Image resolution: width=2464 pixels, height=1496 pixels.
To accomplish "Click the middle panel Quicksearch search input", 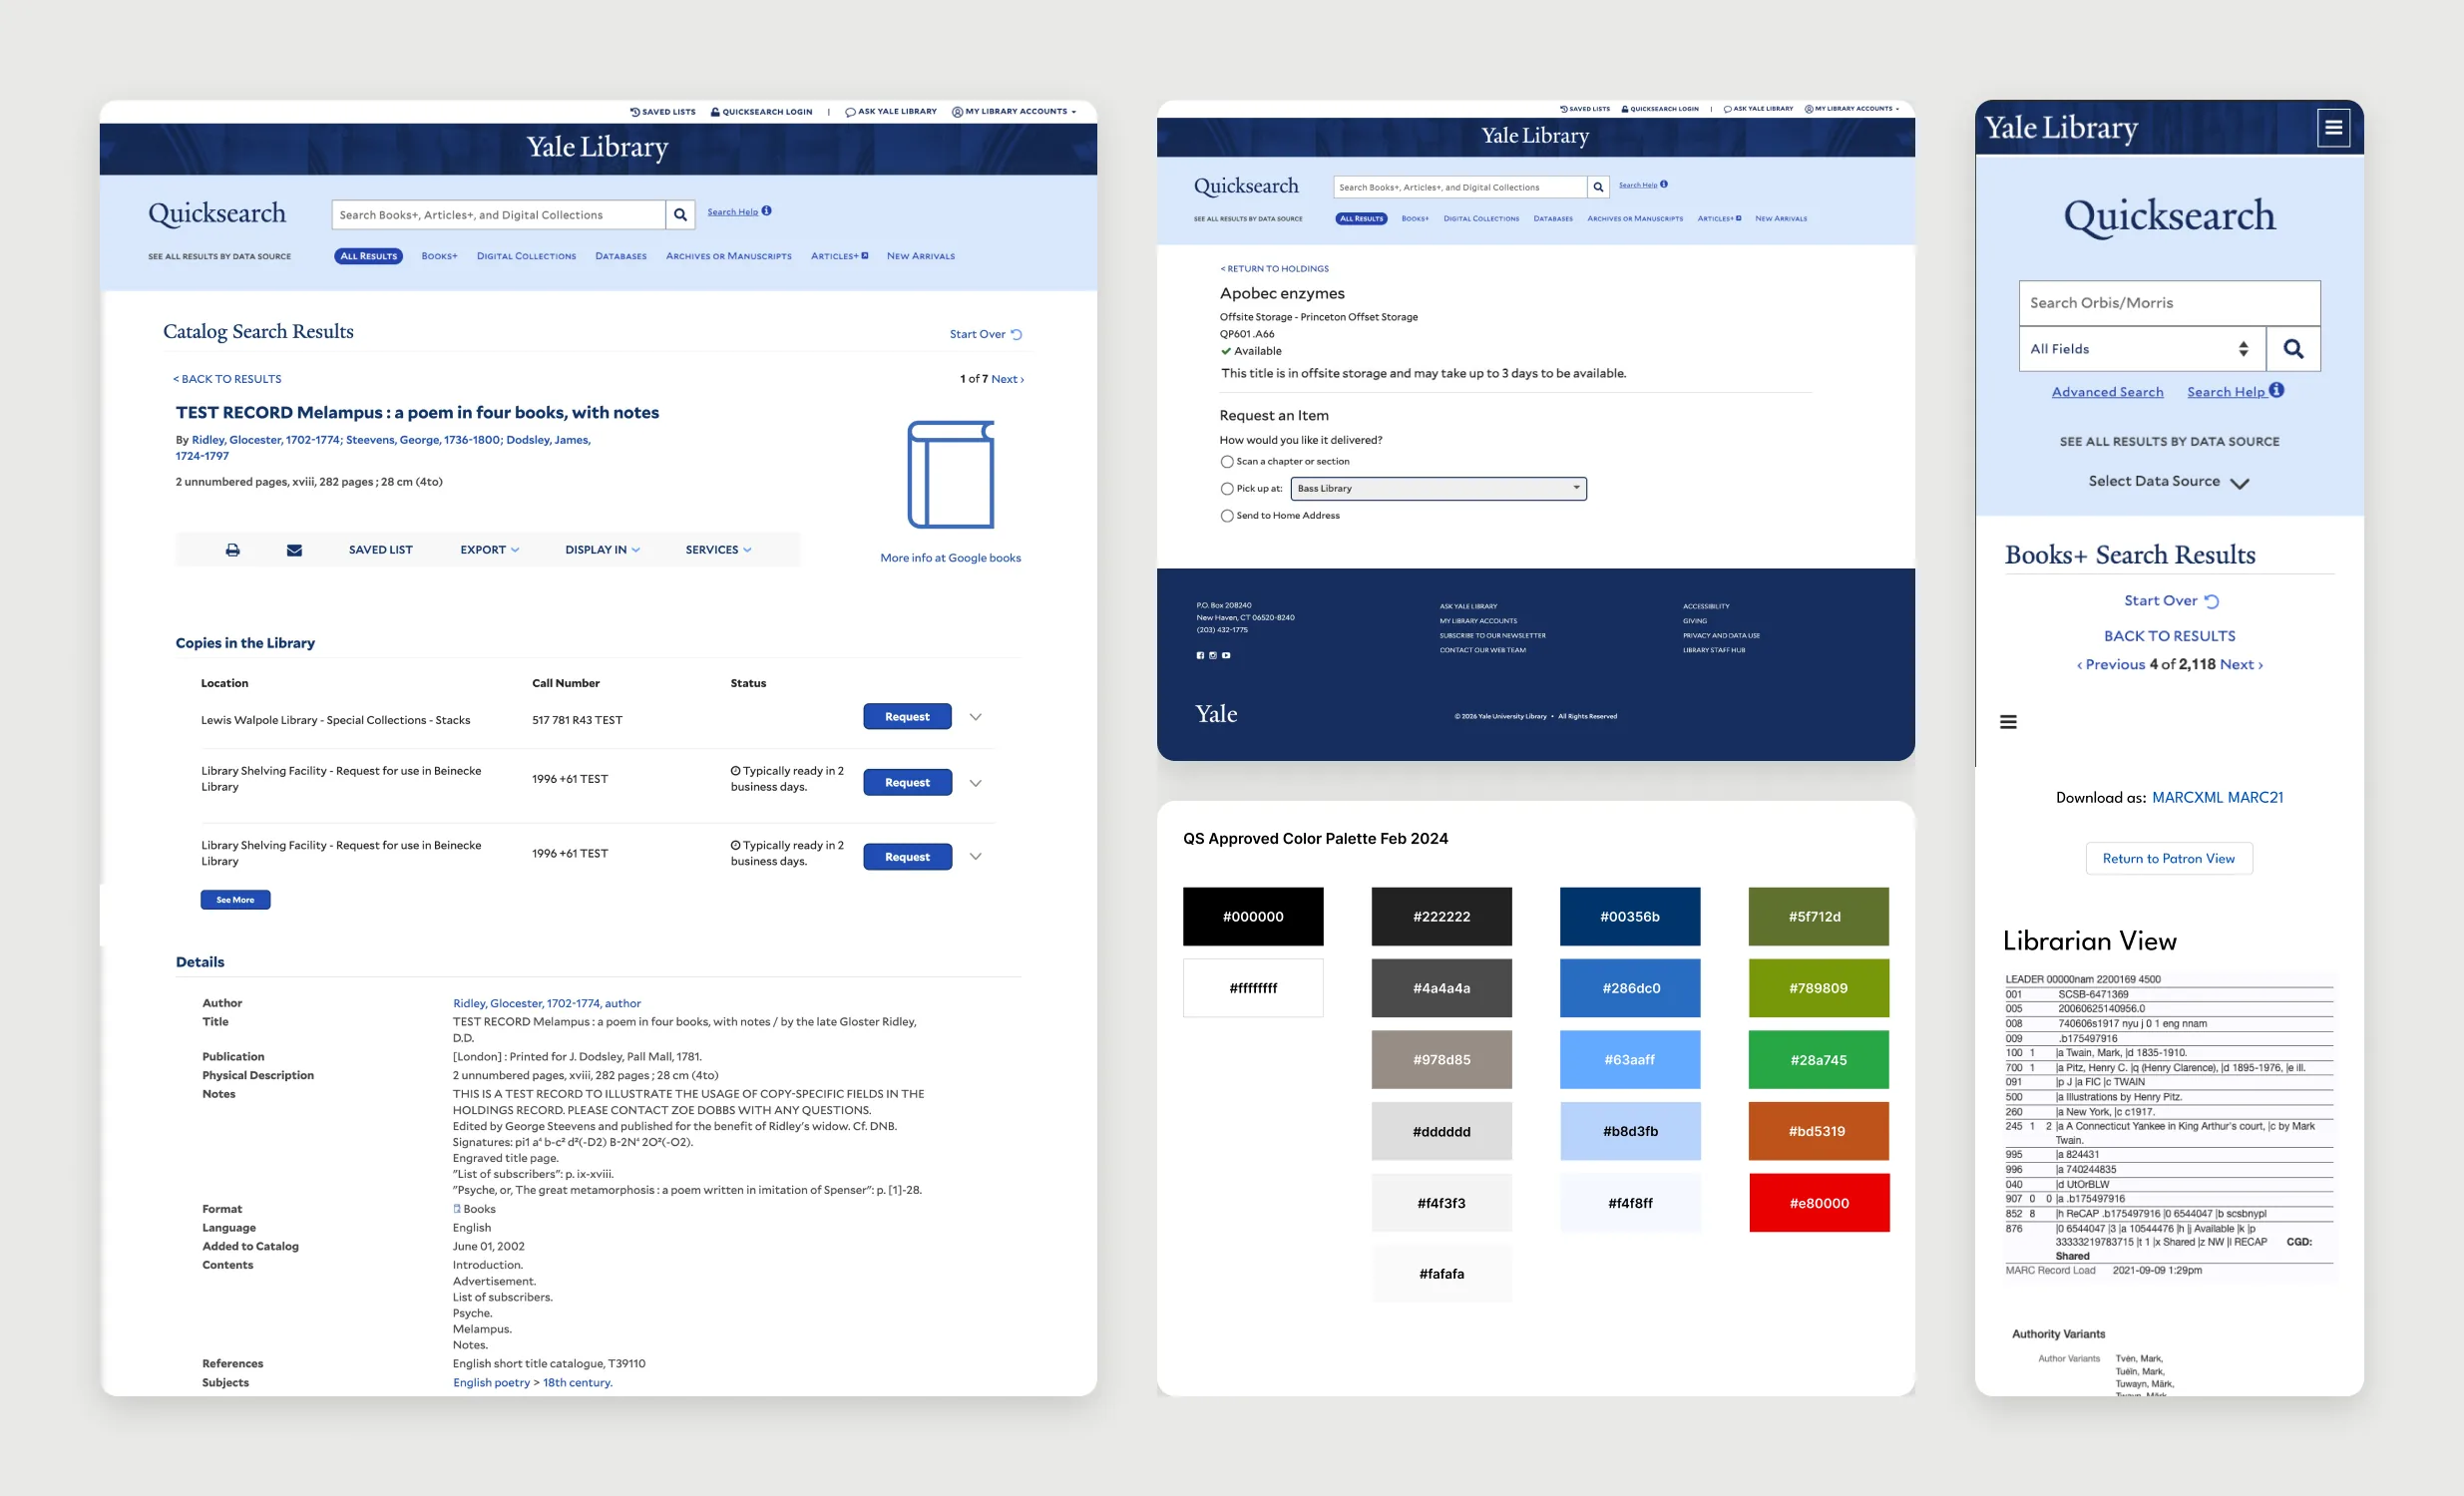I will click(x=1460, y=187).
